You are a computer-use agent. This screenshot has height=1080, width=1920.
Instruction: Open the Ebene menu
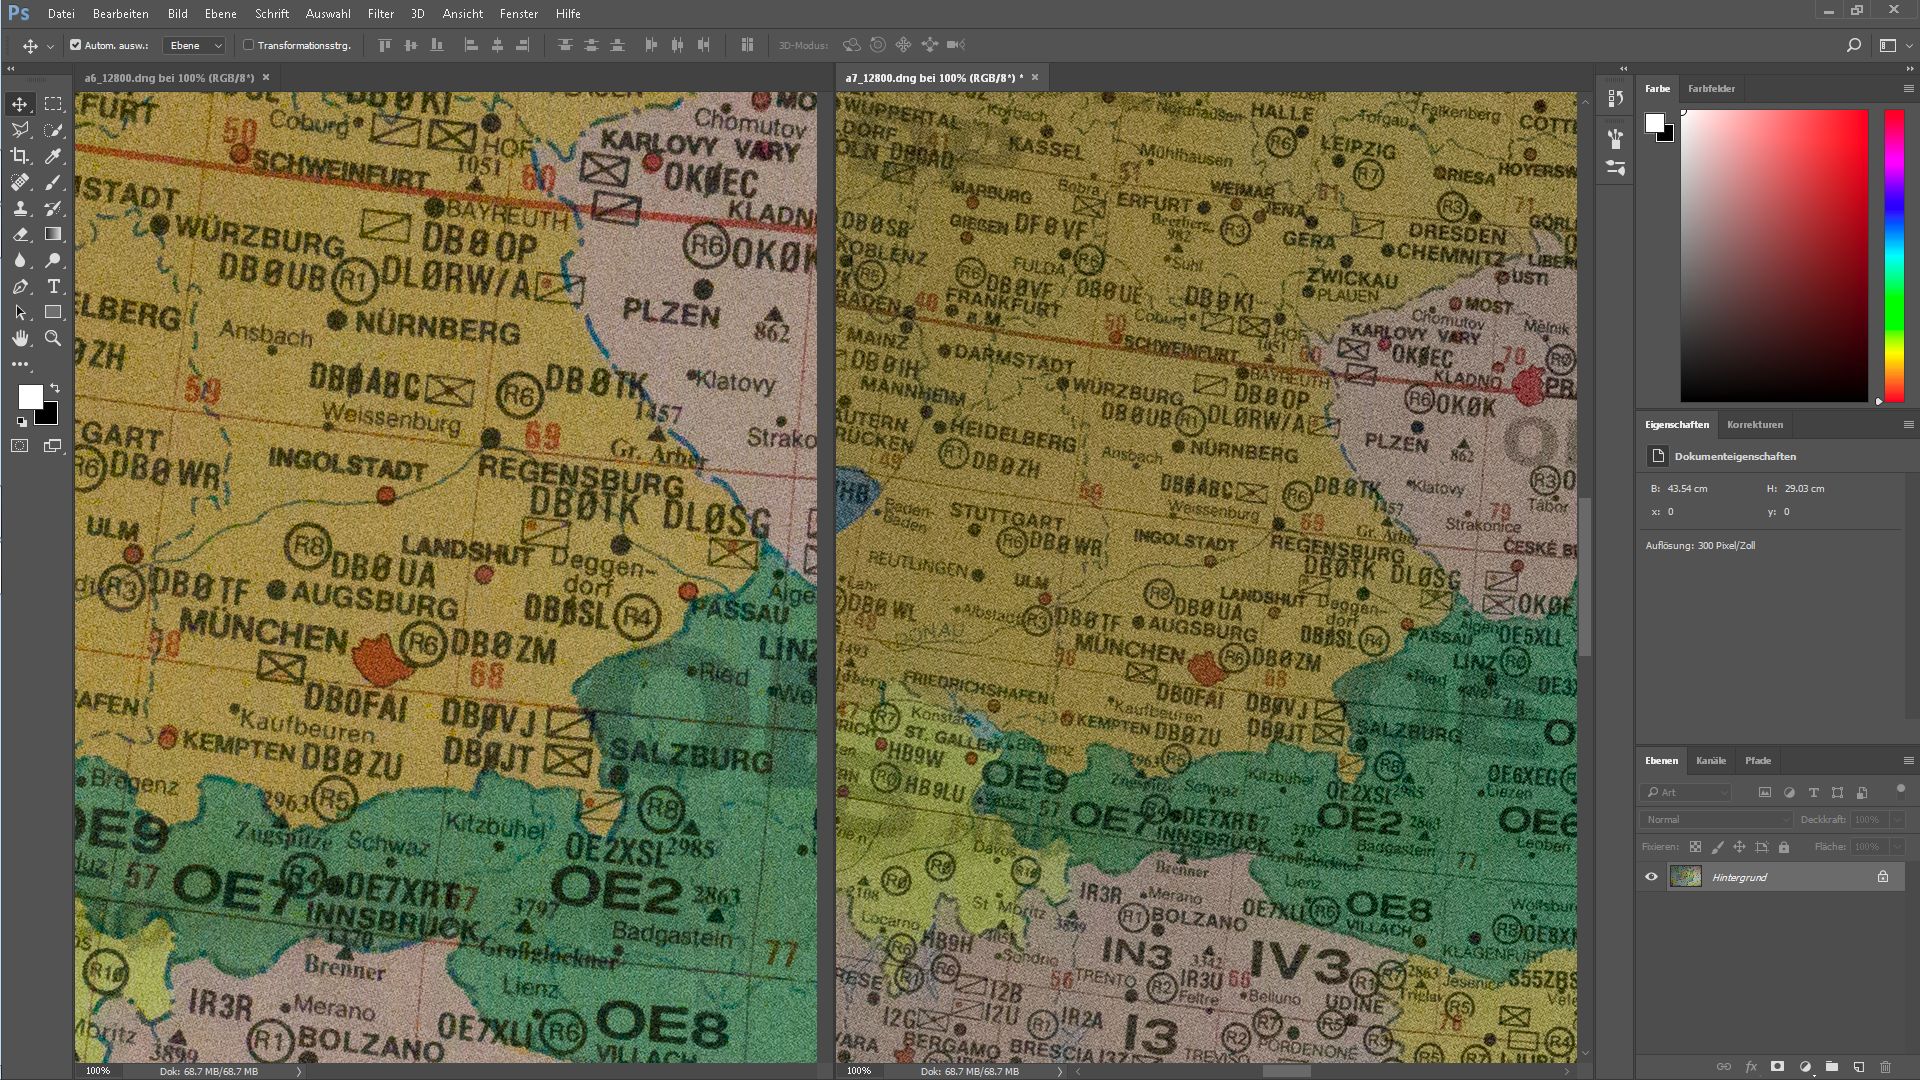220,14
